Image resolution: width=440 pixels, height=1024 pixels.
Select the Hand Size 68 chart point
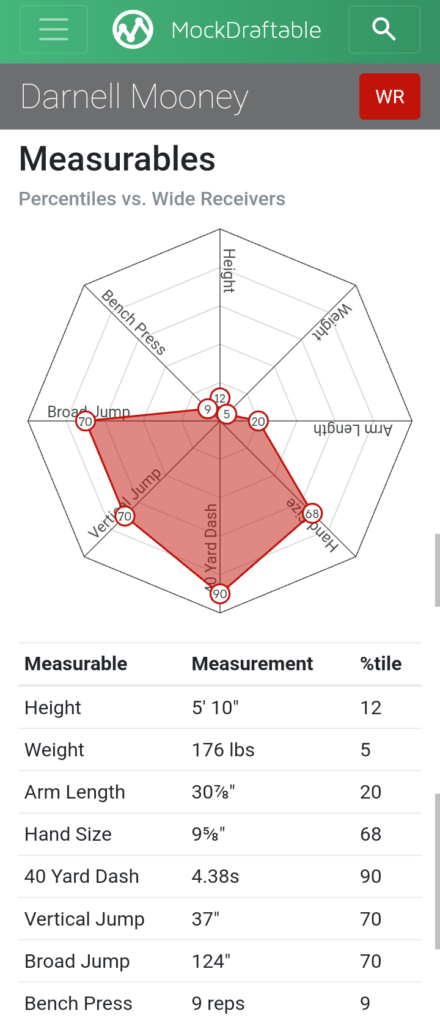pyautogui.click(x=313, y=513)
